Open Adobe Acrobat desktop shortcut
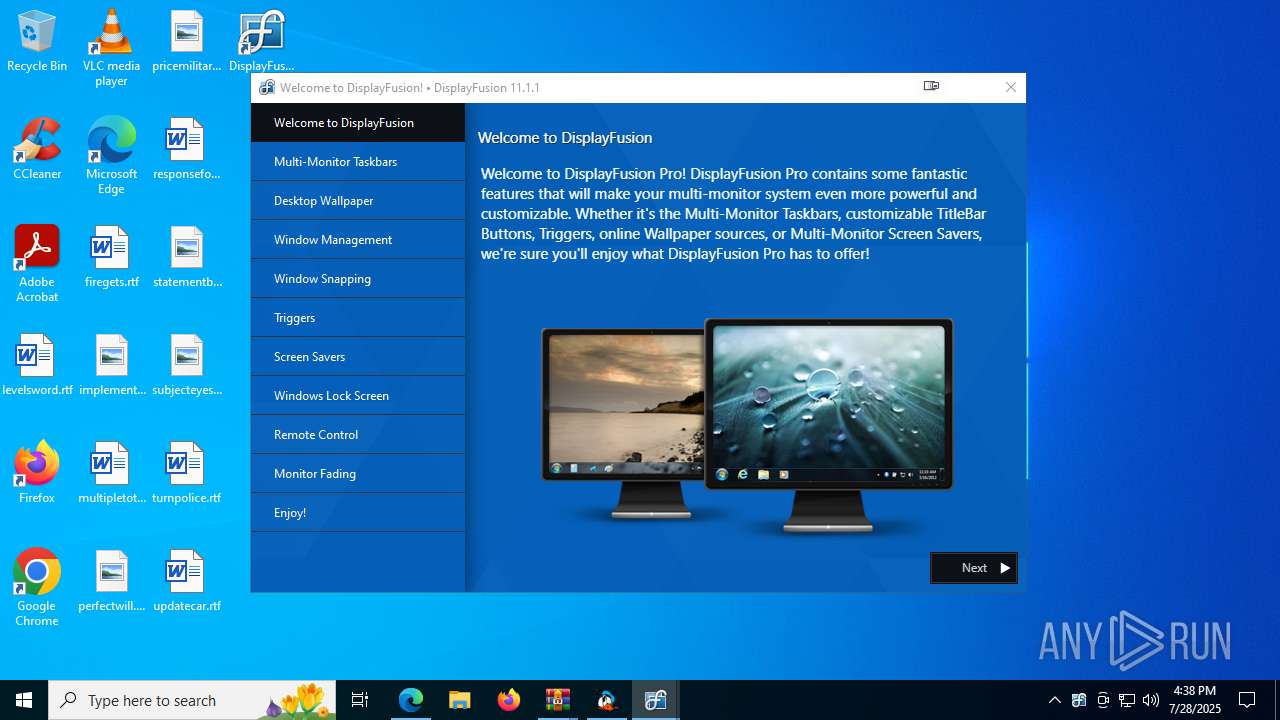This screenshot has height=720, width=1280. coord(37,264)
